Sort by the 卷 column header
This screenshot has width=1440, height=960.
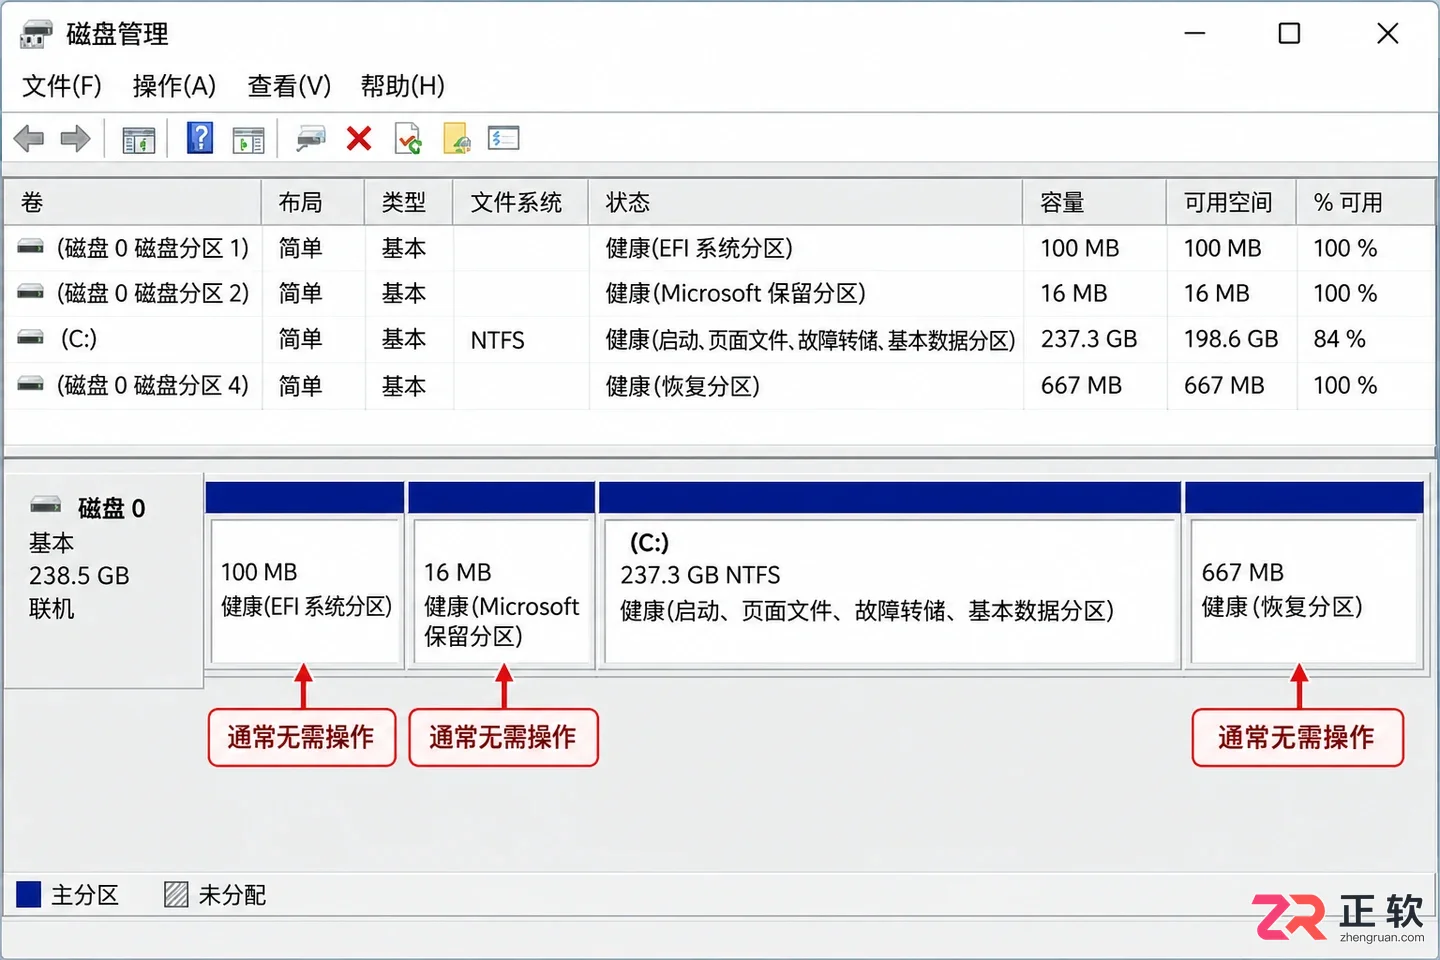pyautogui.click(x=132, y=203)
